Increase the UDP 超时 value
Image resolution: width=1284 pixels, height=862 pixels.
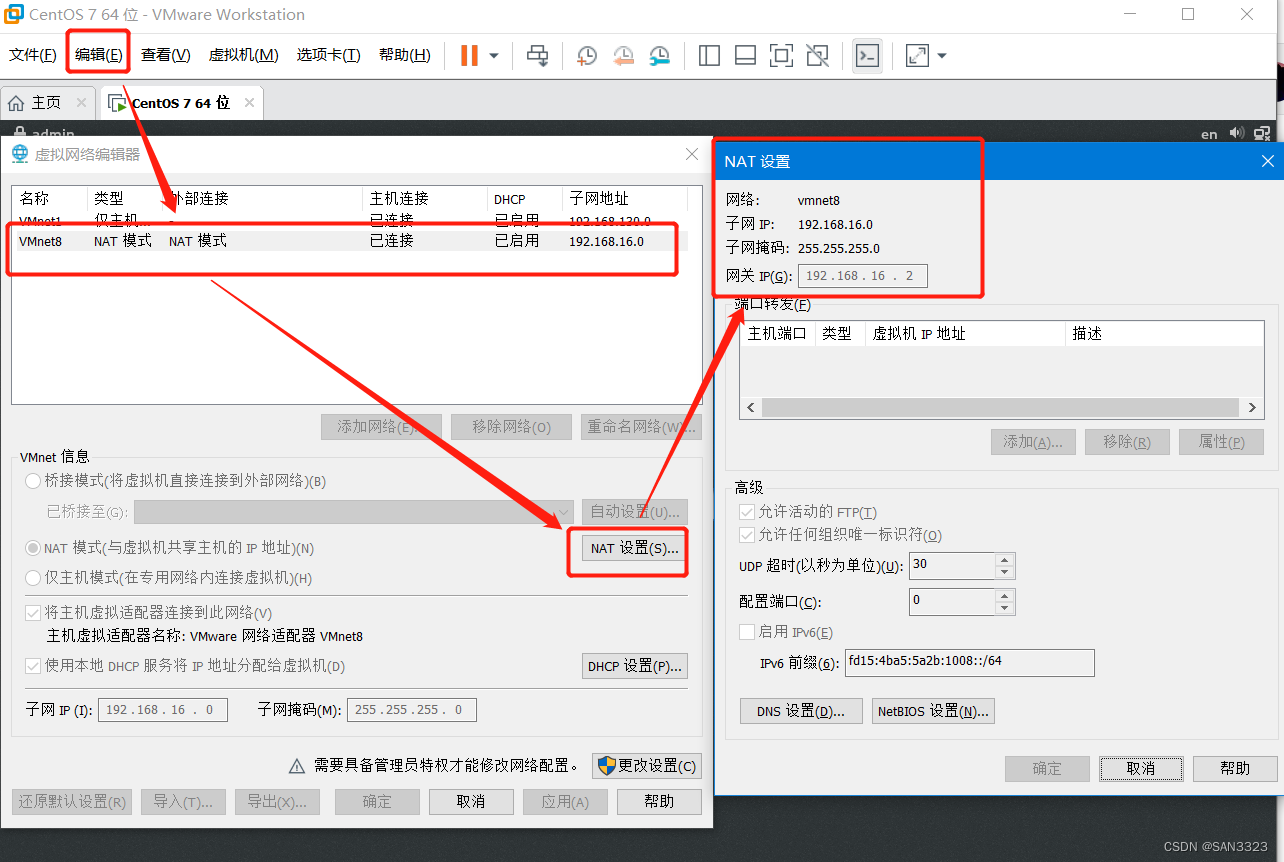tap(1005, 560)
